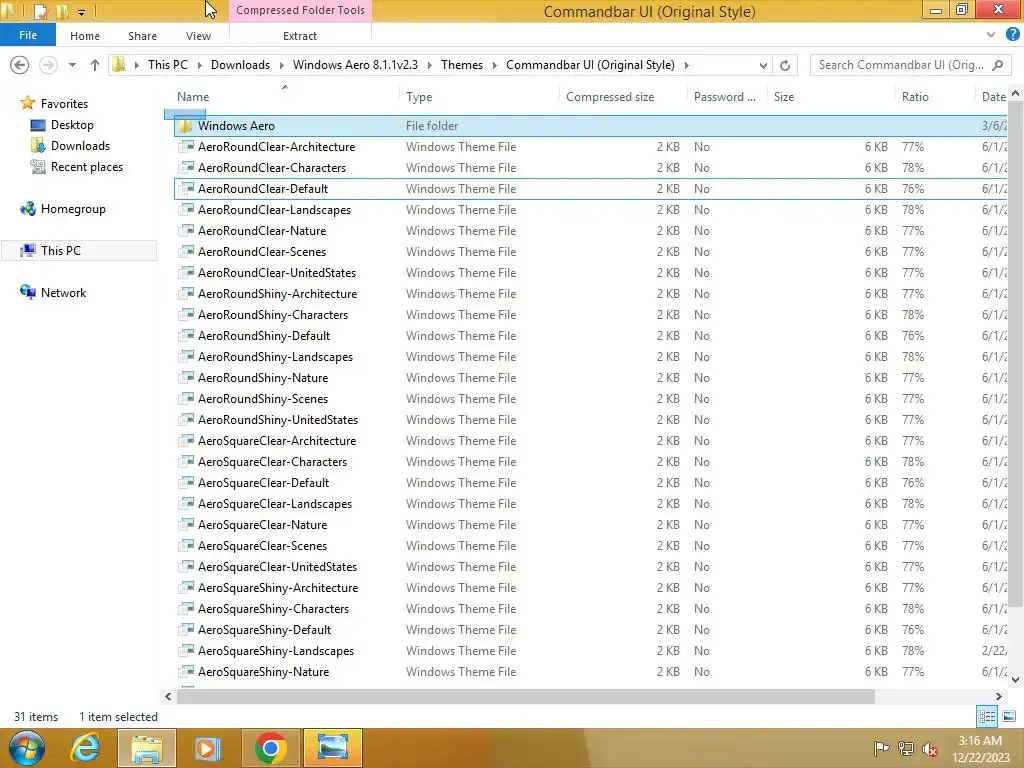The height and width of the screenshot is (768, 1024).
Task: Select the AeroSquareClear-Scenes file icon
Action: 187,545
